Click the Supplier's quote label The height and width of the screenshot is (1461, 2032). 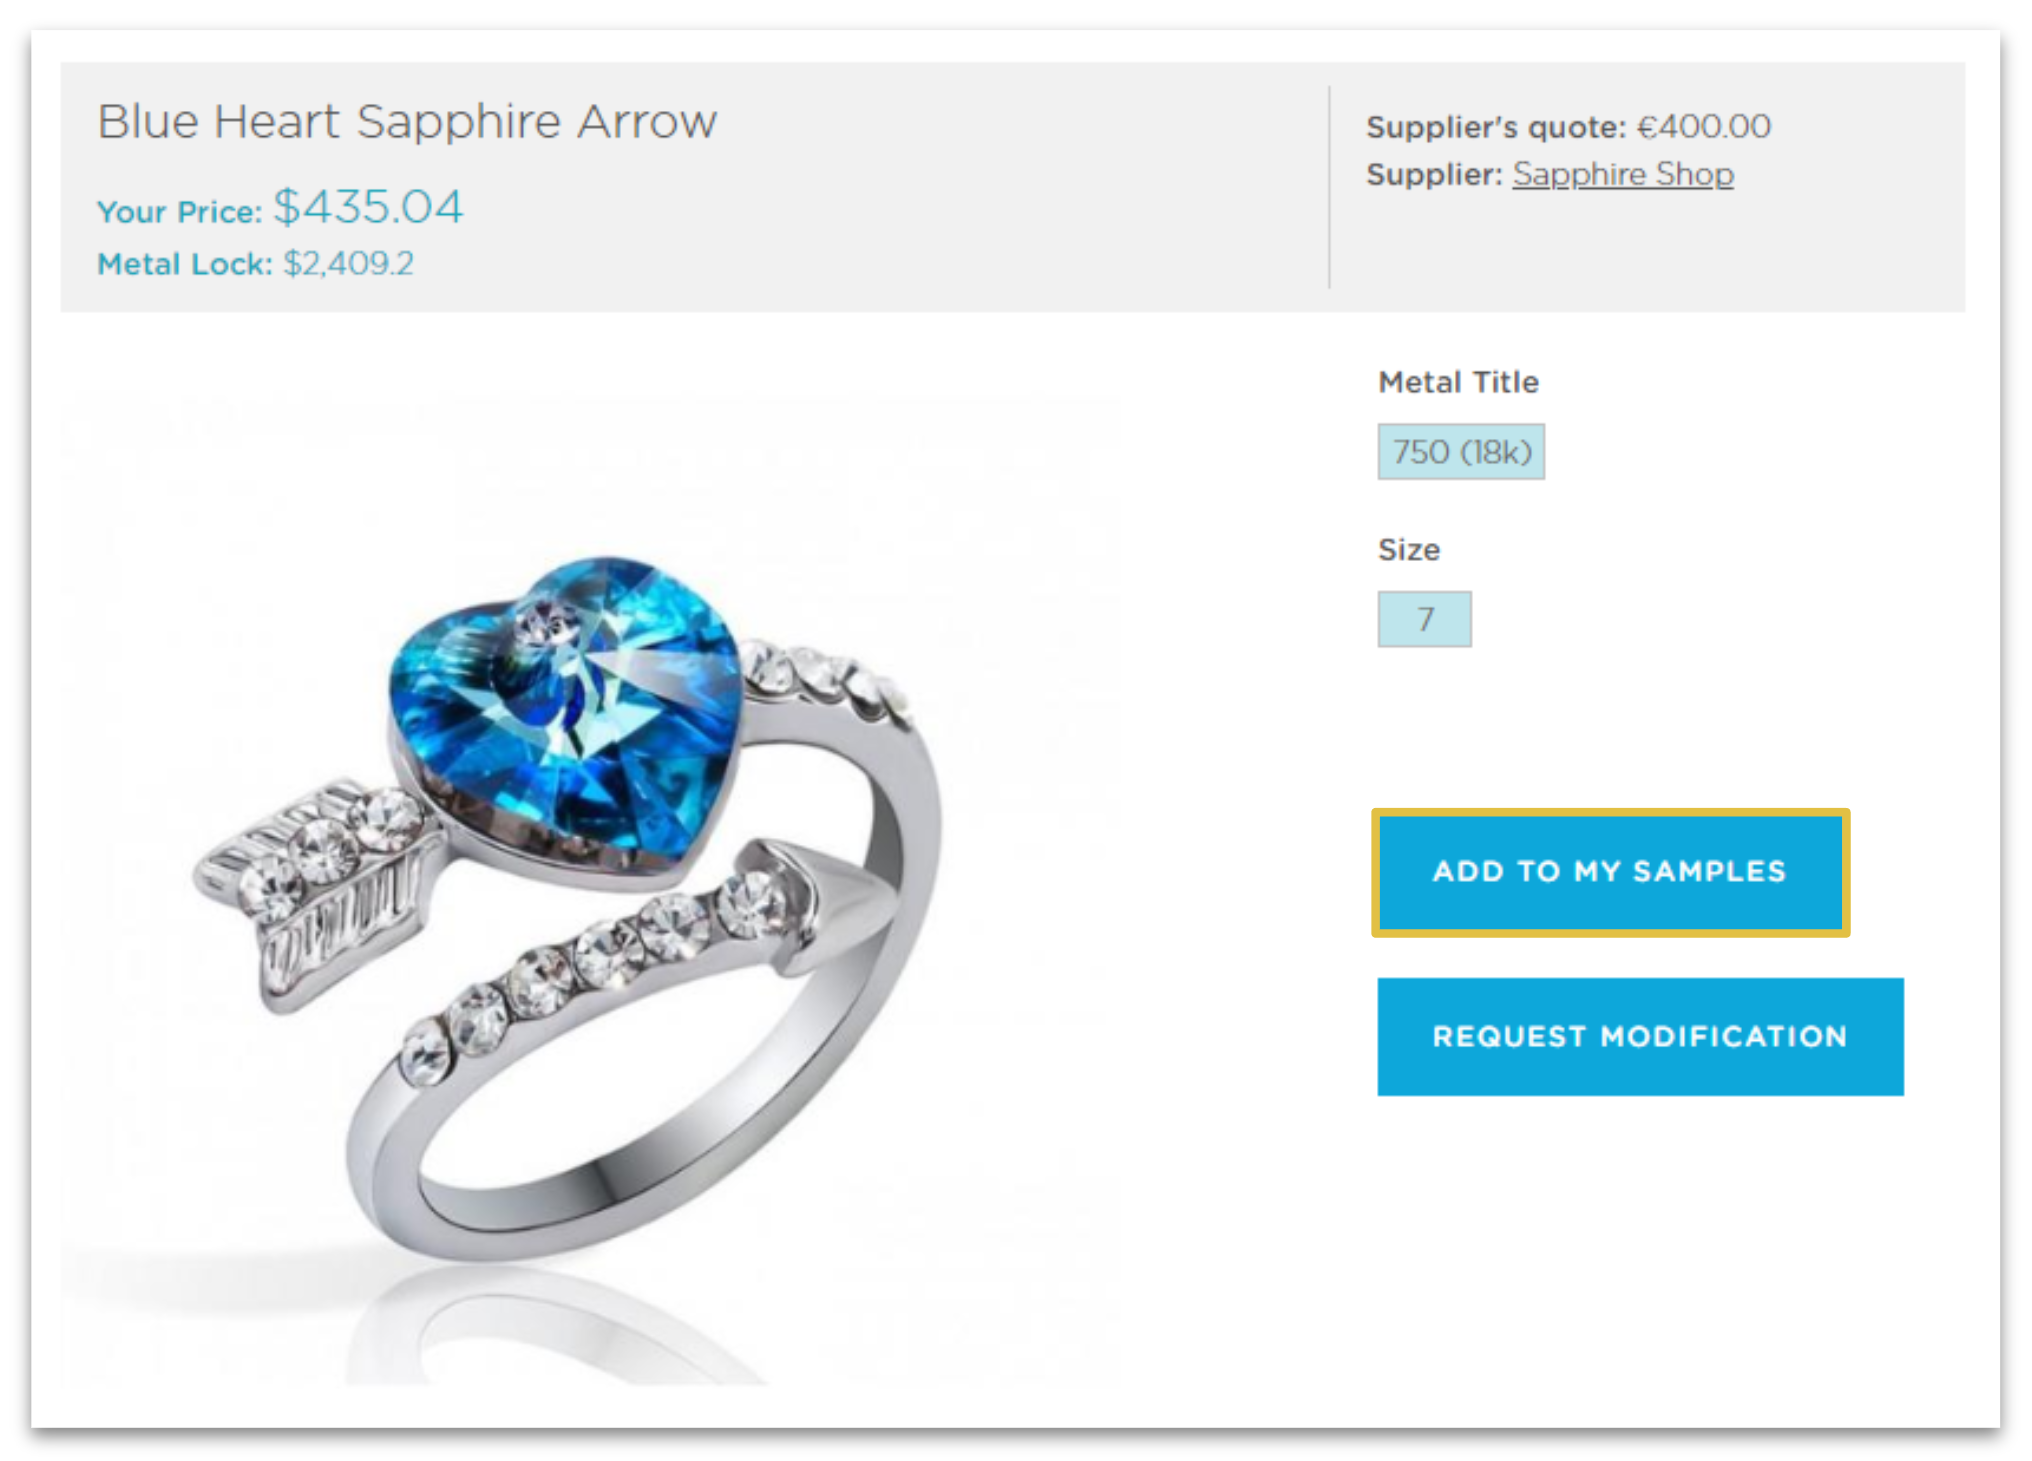(1496, 127)
